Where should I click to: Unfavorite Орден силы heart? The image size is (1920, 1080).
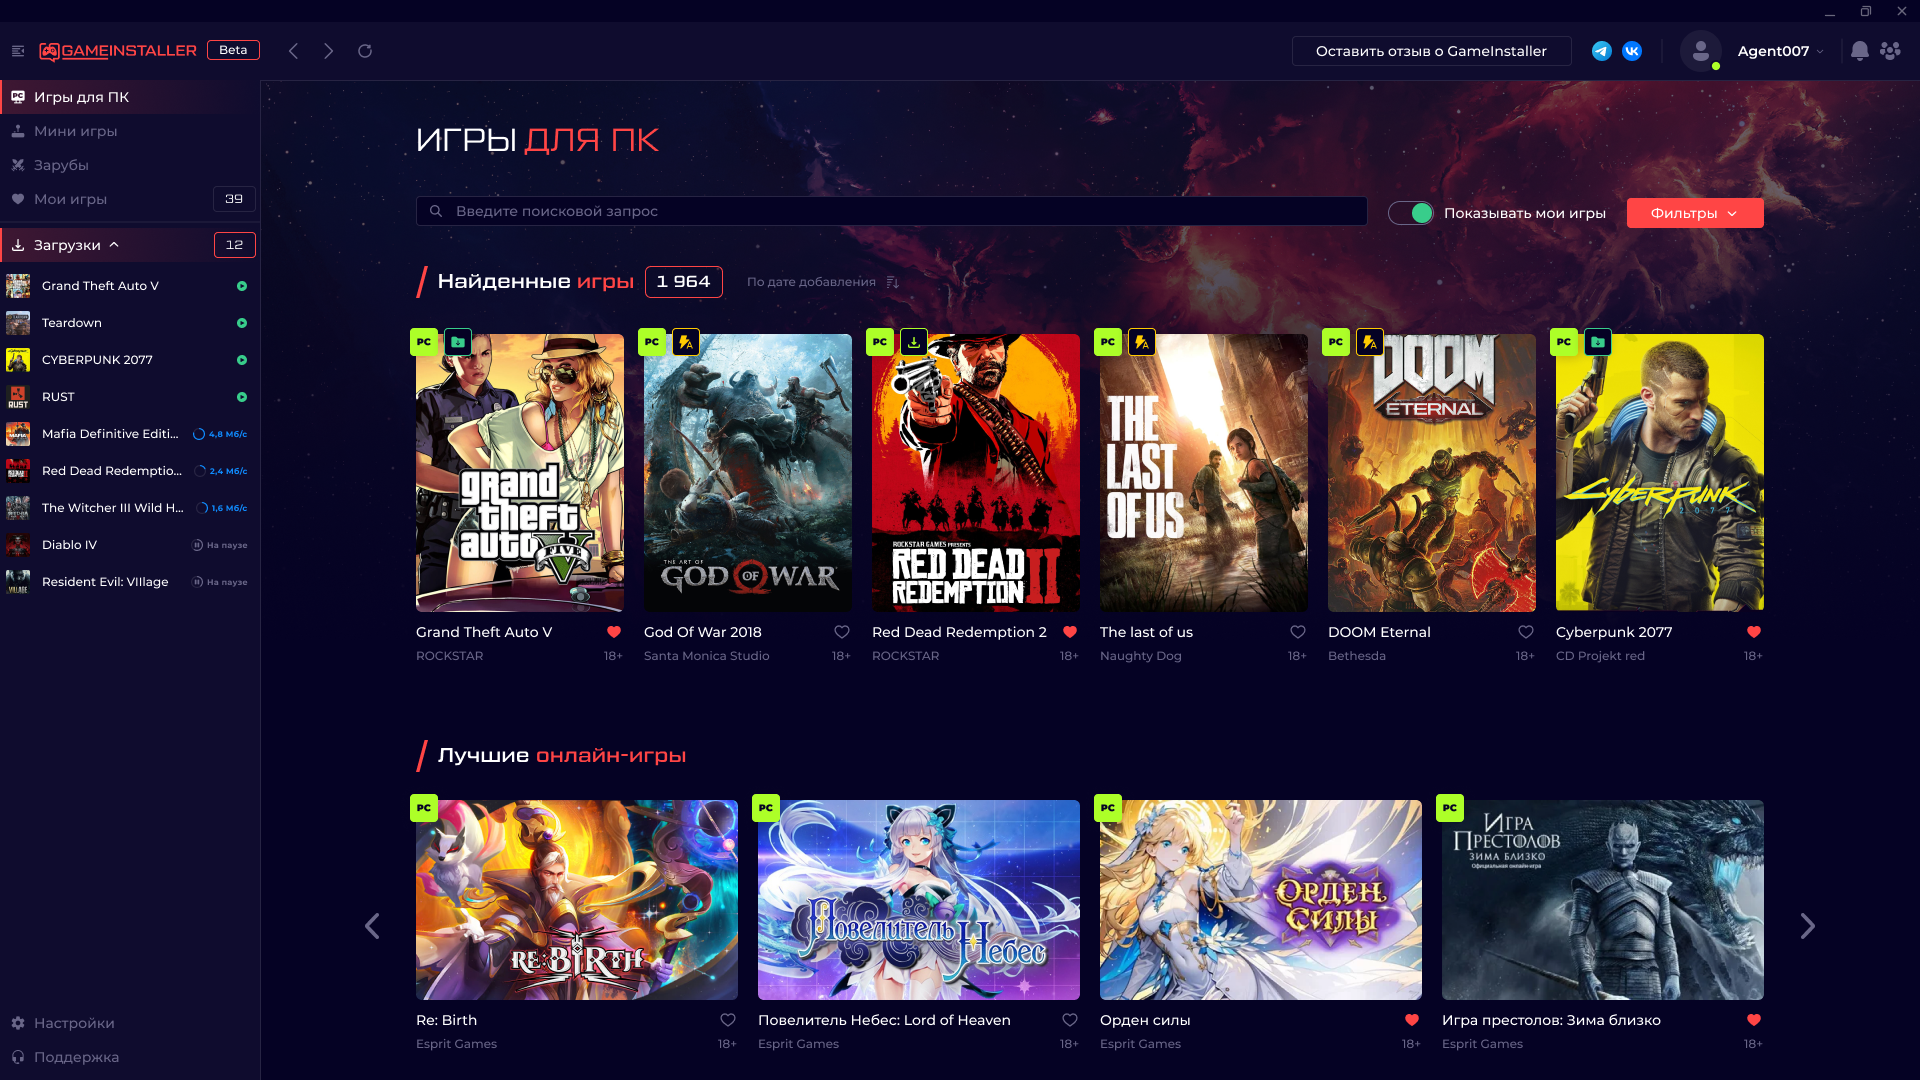[x=1412, y=1020]
